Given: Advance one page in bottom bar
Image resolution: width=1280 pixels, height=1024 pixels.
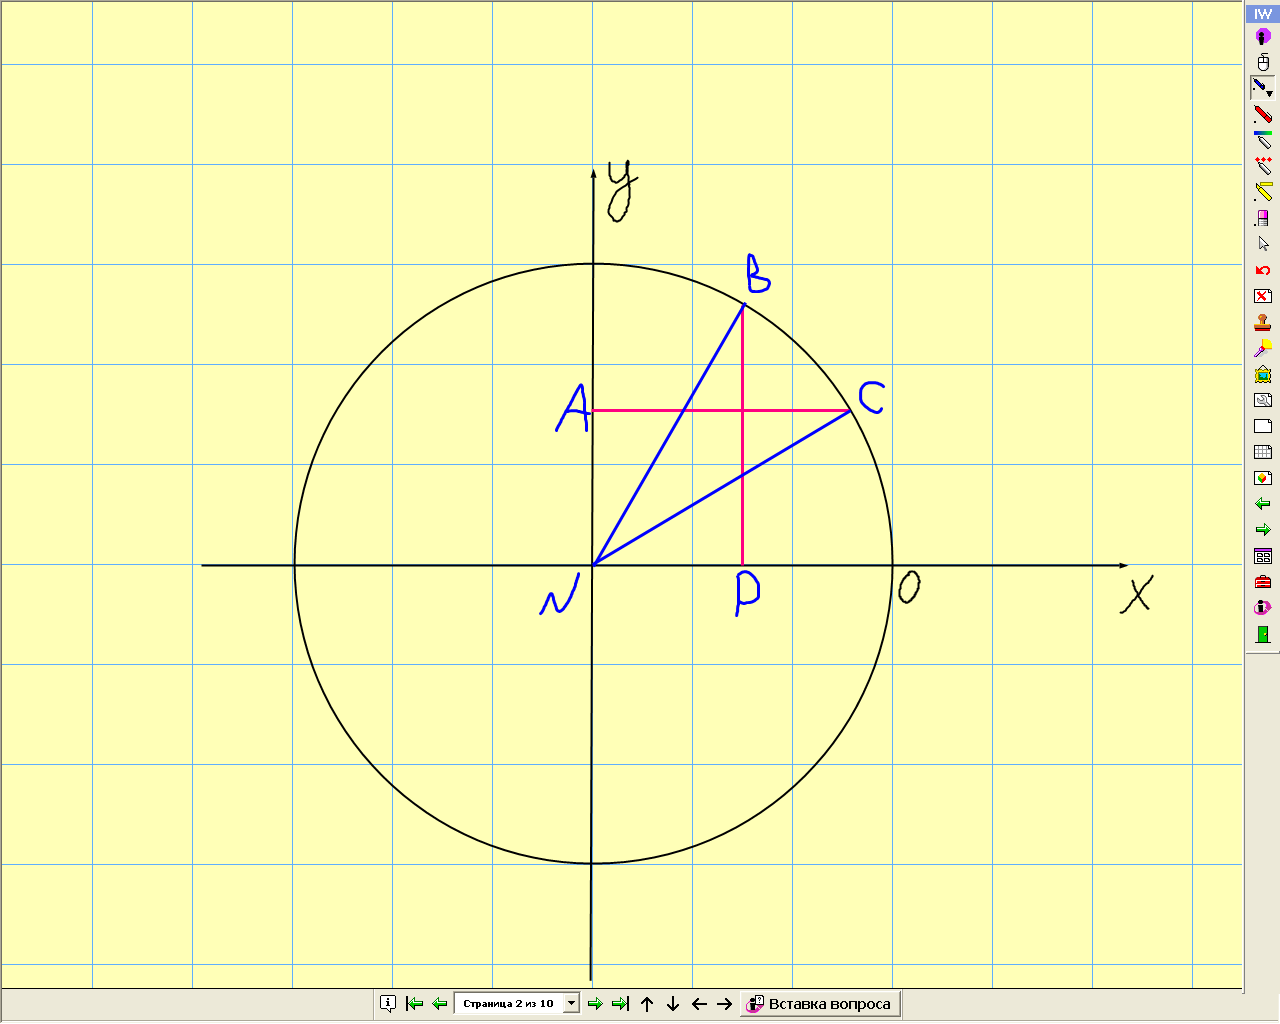Looking at the screenshot, I should (x=595, y=1003).
